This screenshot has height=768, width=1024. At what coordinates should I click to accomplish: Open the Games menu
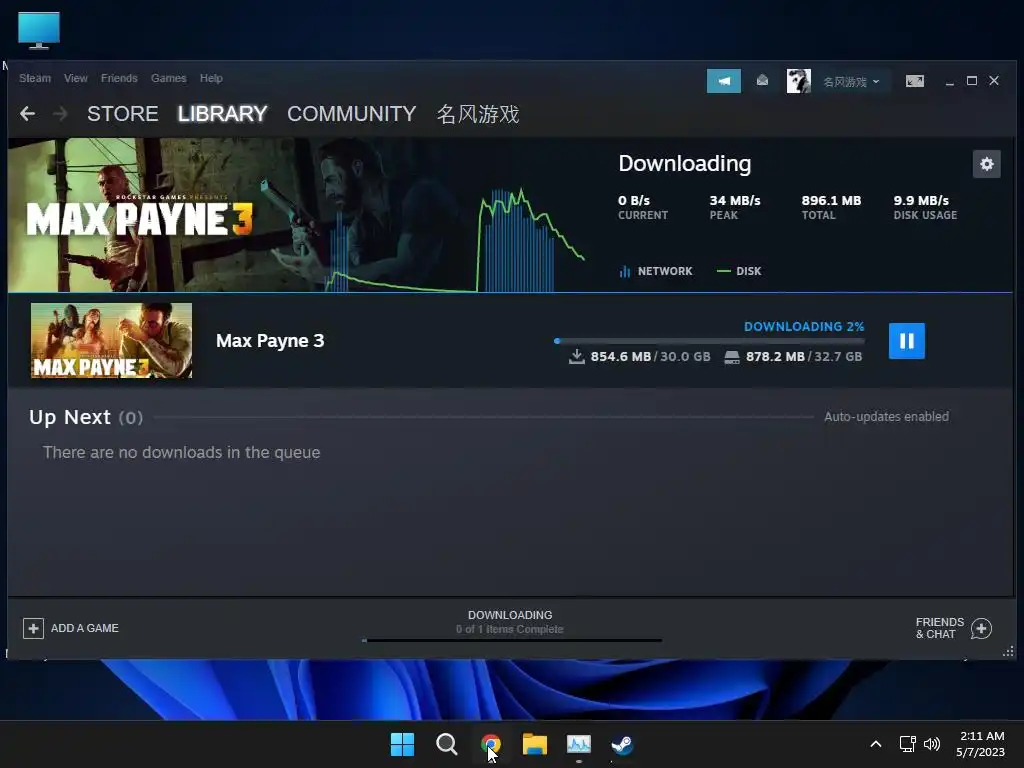pos(168,78)
